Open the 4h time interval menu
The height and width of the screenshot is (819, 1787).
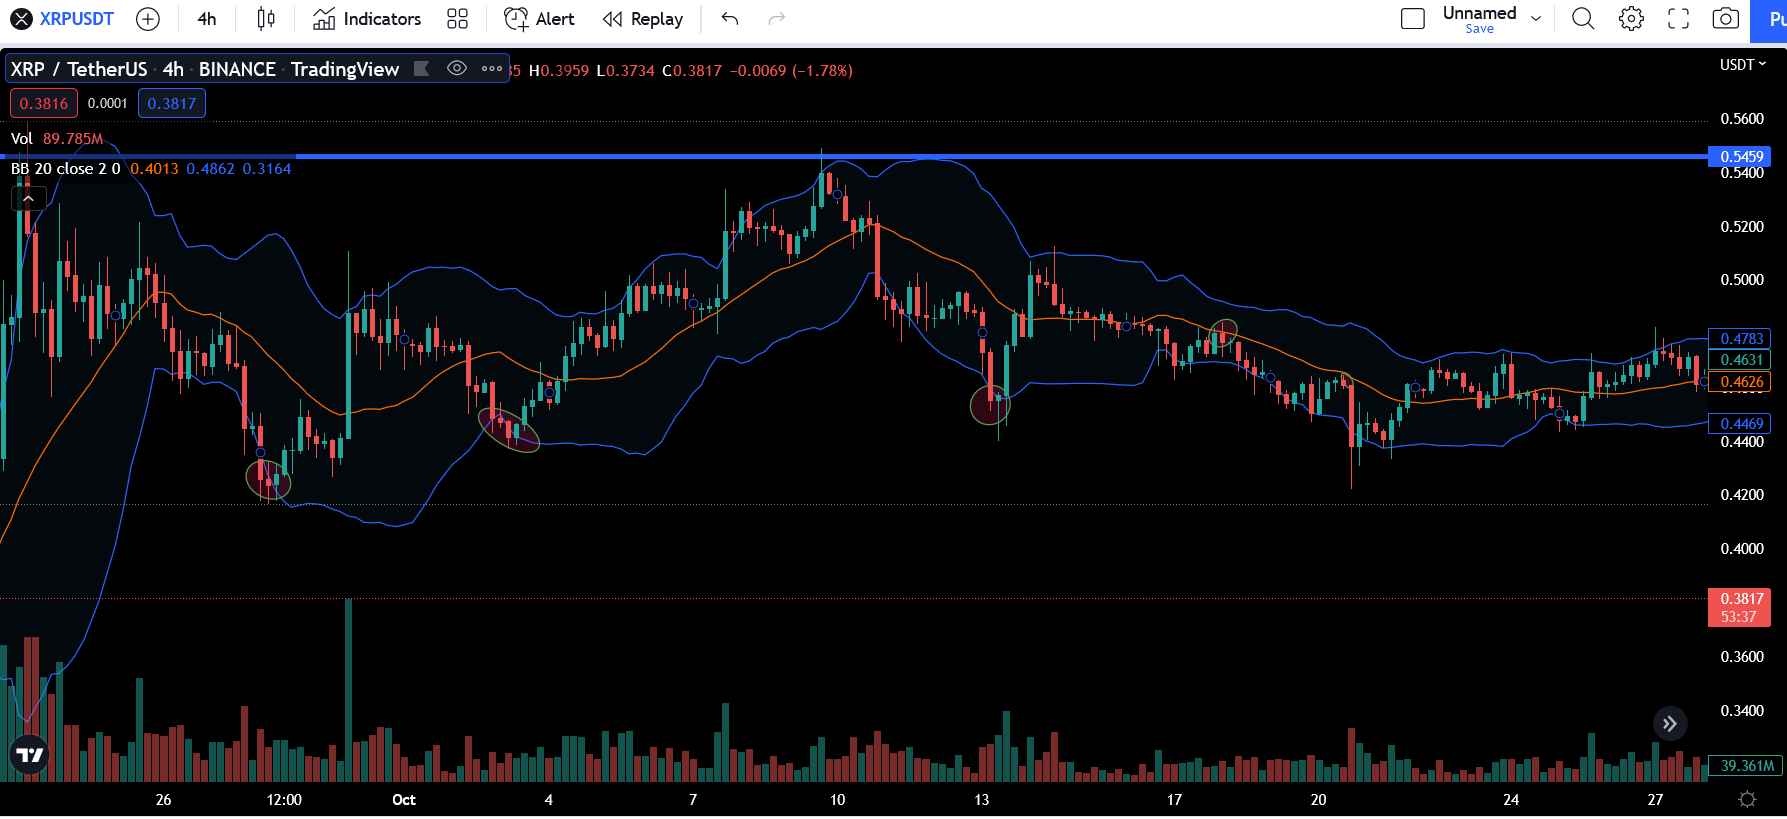click(207, 19)
